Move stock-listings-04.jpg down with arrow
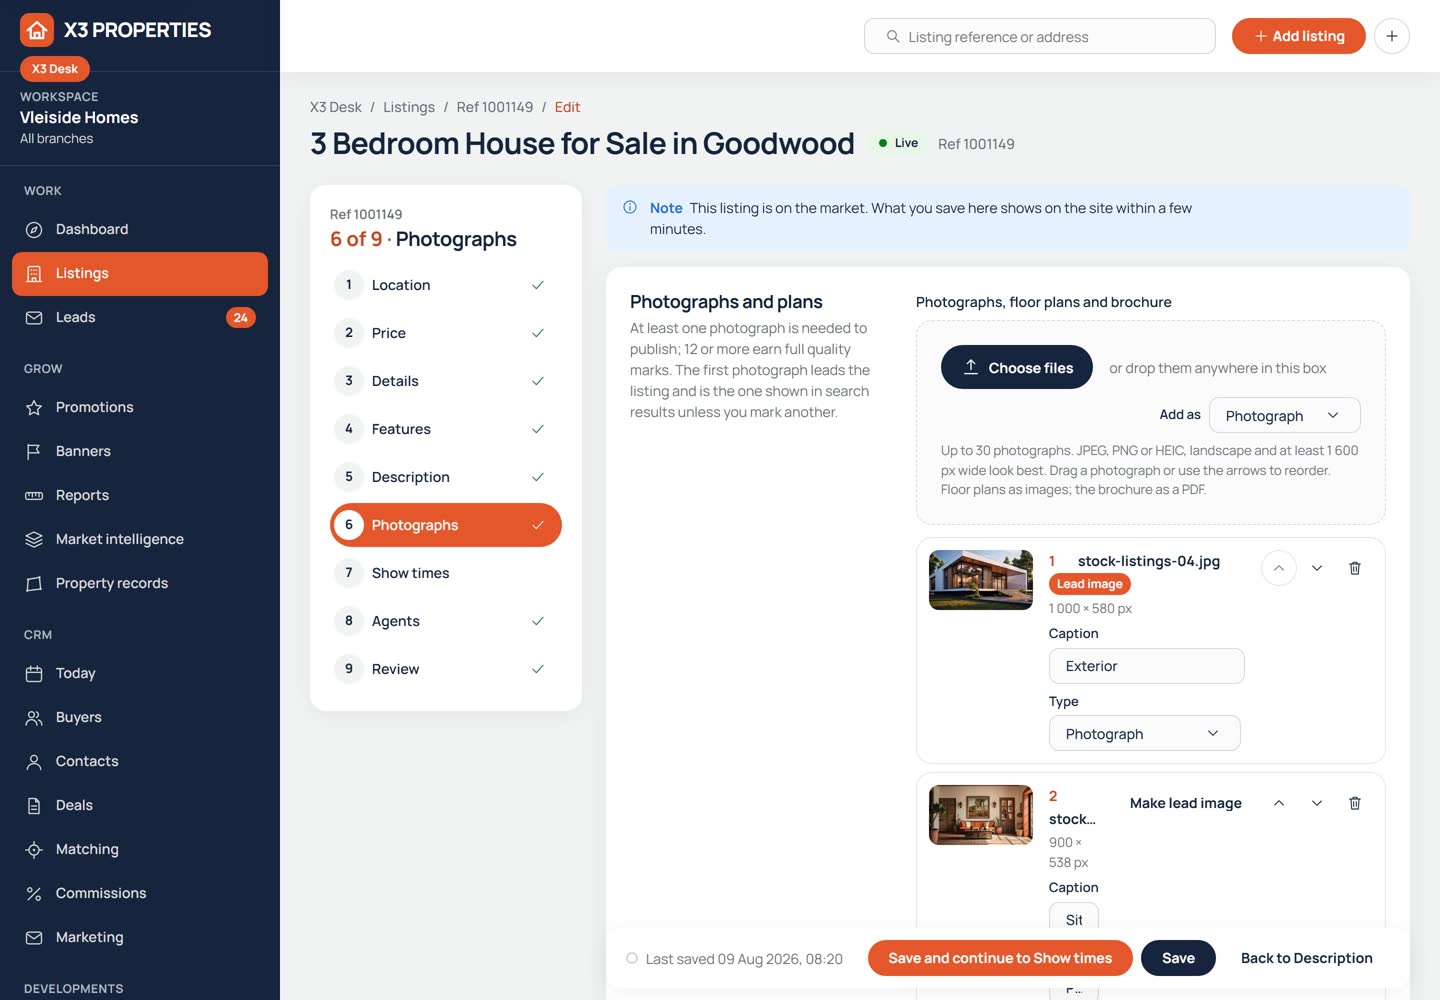Viewport: 1440px width, 1000px height. click(1317, 568)
